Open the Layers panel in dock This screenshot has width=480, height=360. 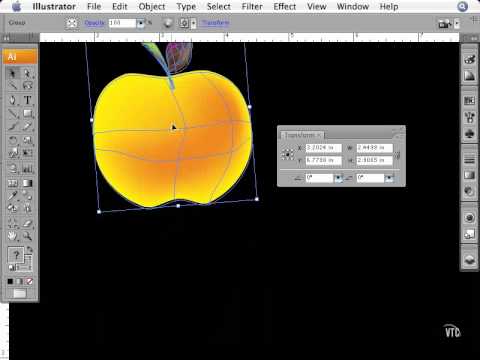coord(469,260)
